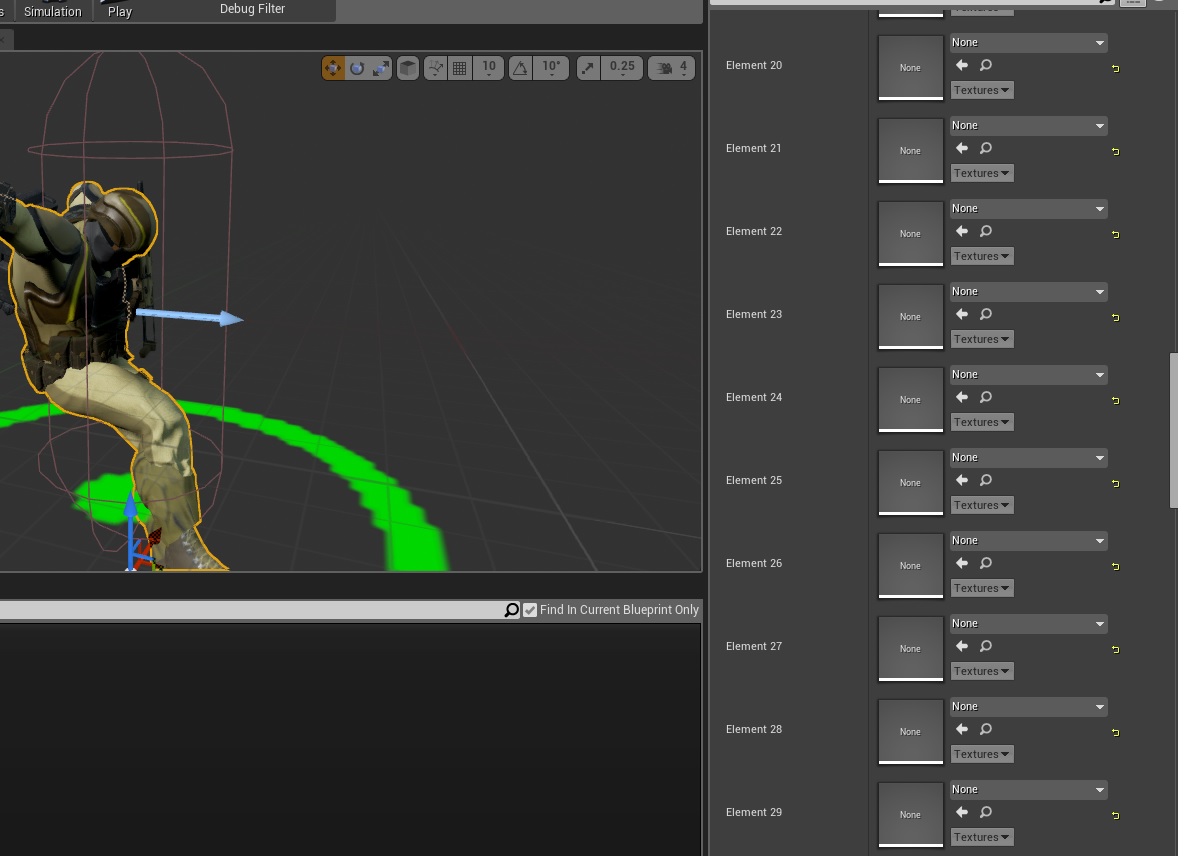Open the None asset dropdown for Element 25
Viewport: 1184px width, 856px height.
[x=1028, y=458]
